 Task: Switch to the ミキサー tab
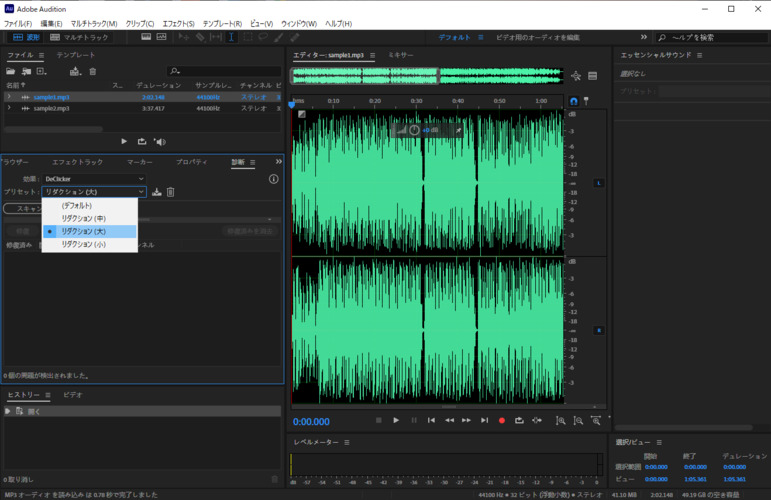(x=401, y=55)
